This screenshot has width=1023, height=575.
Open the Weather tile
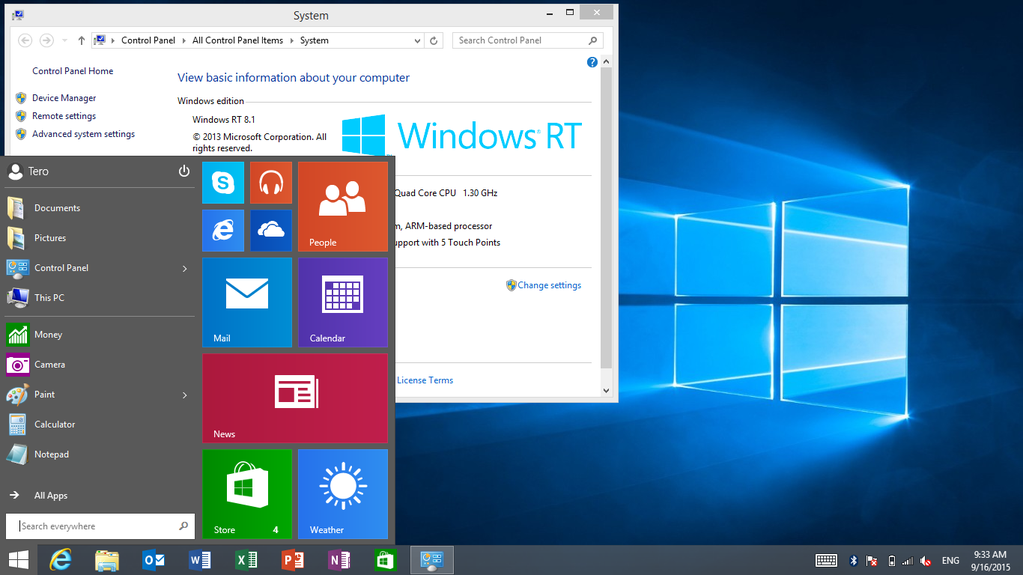[343, 494]
